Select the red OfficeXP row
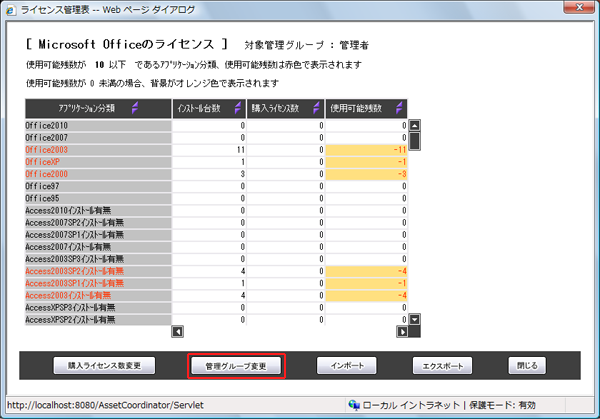This screenshot has height=419, width=600. pyautogui.click(x=216, y=162)
